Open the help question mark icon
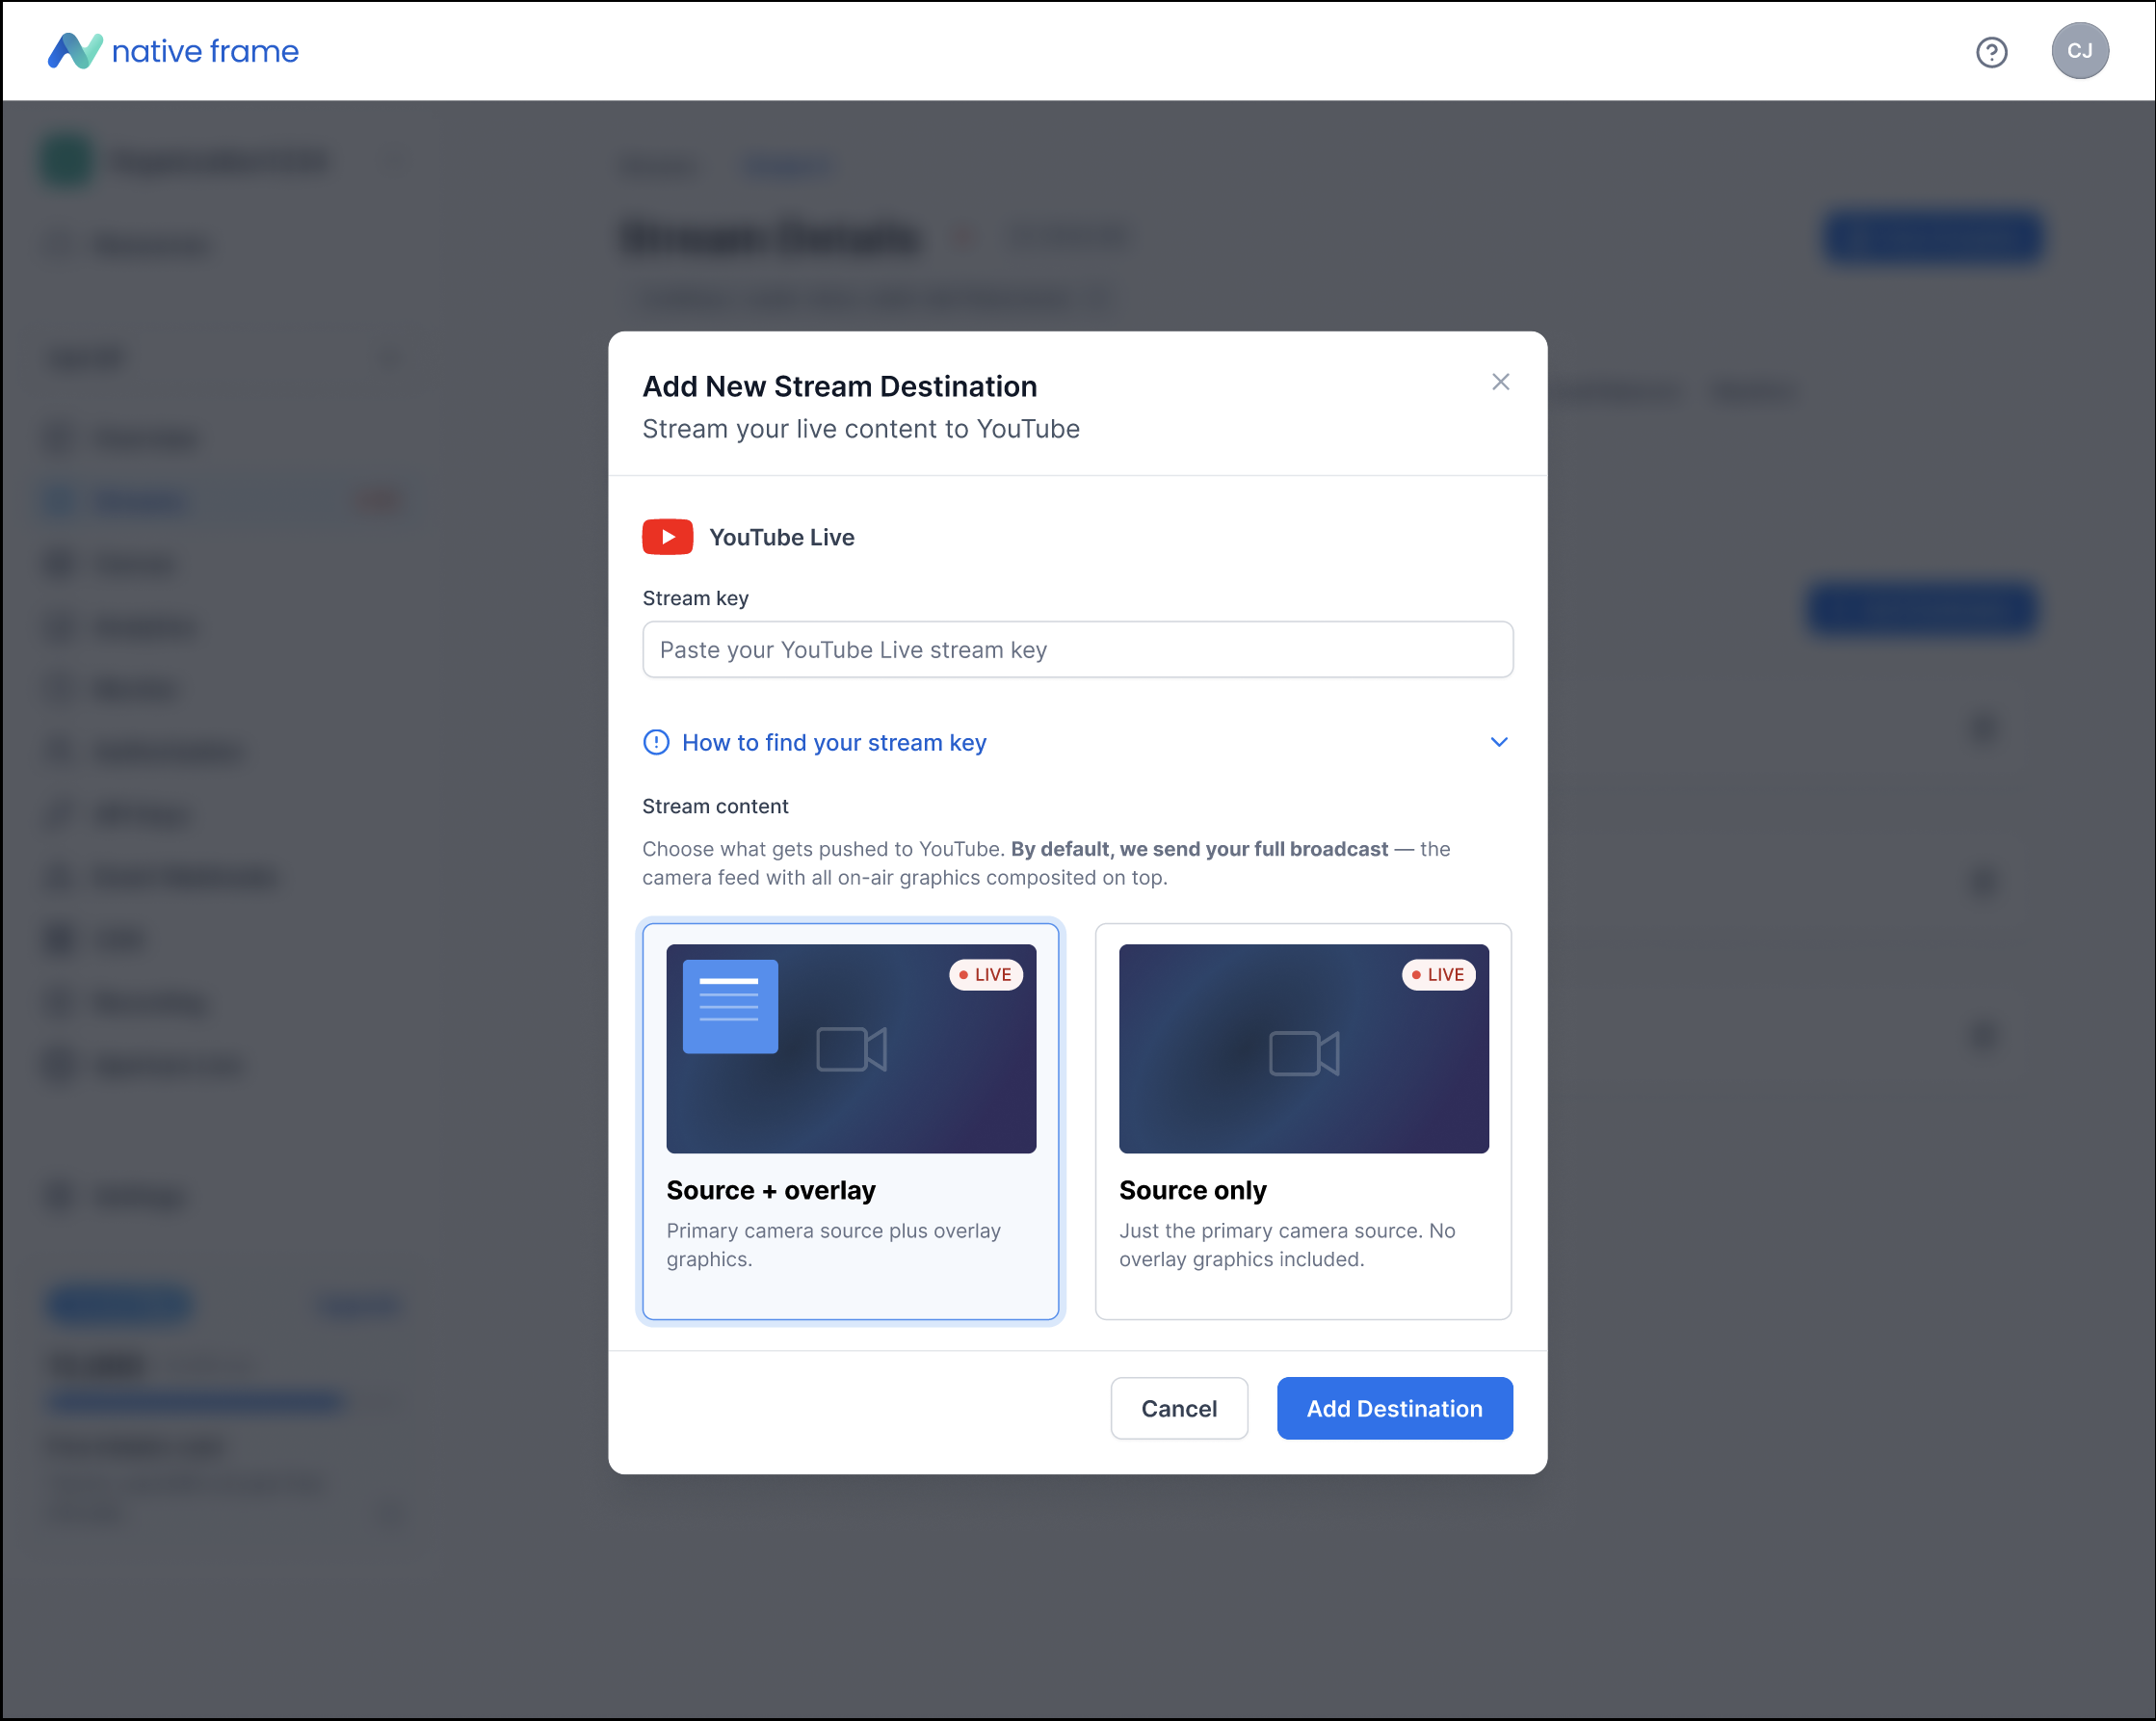 (x=1991, y=52)
